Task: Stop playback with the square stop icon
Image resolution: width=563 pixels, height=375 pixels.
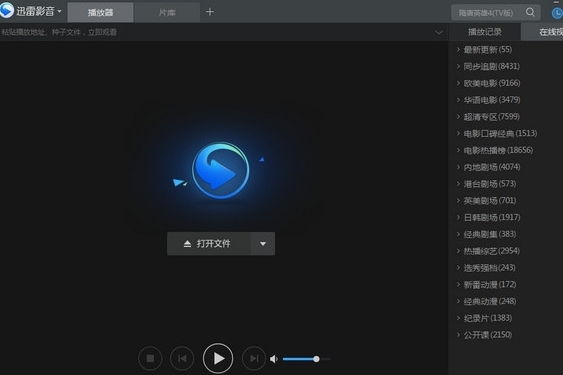Action: (x=150, y=358)
